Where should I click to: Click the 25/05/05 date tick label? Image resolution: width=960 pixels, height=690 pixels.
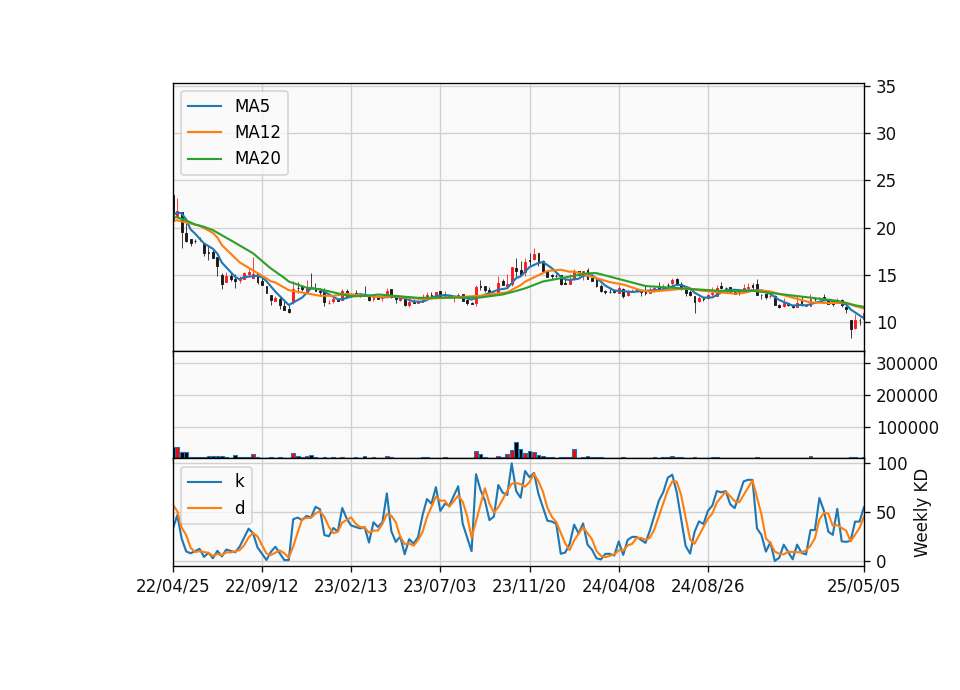coord(863,586)
